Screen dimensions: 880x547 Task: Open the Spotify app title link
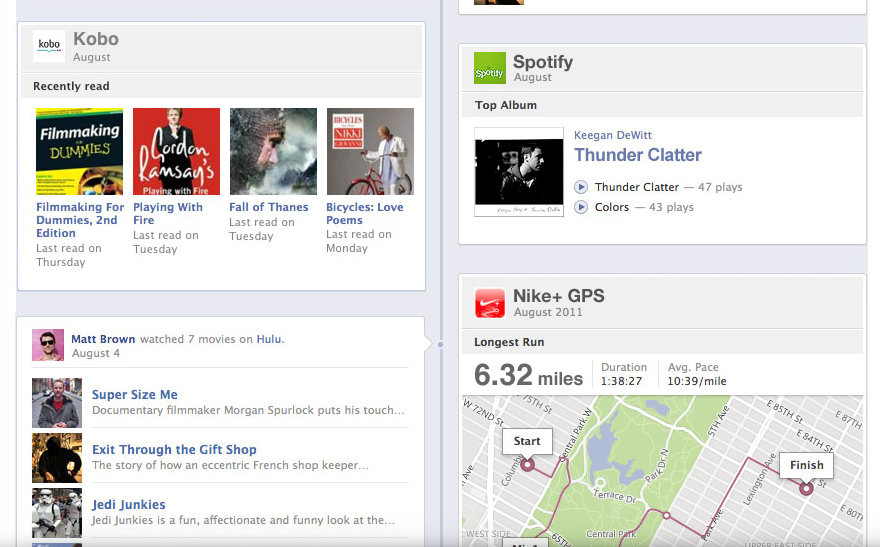[x=543, y=62]
